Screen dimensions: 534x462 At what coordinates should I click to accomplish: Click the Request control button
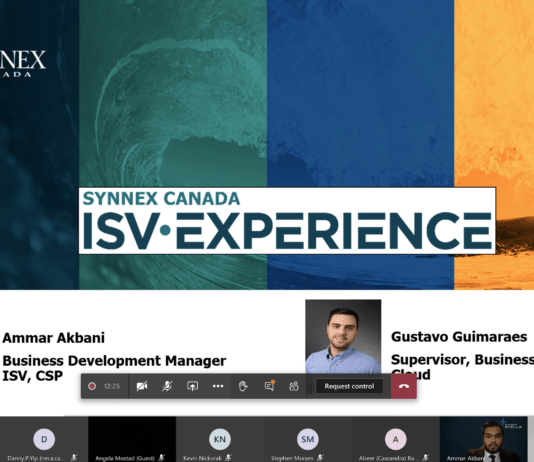pyautogui.click(x=349, y=386)
